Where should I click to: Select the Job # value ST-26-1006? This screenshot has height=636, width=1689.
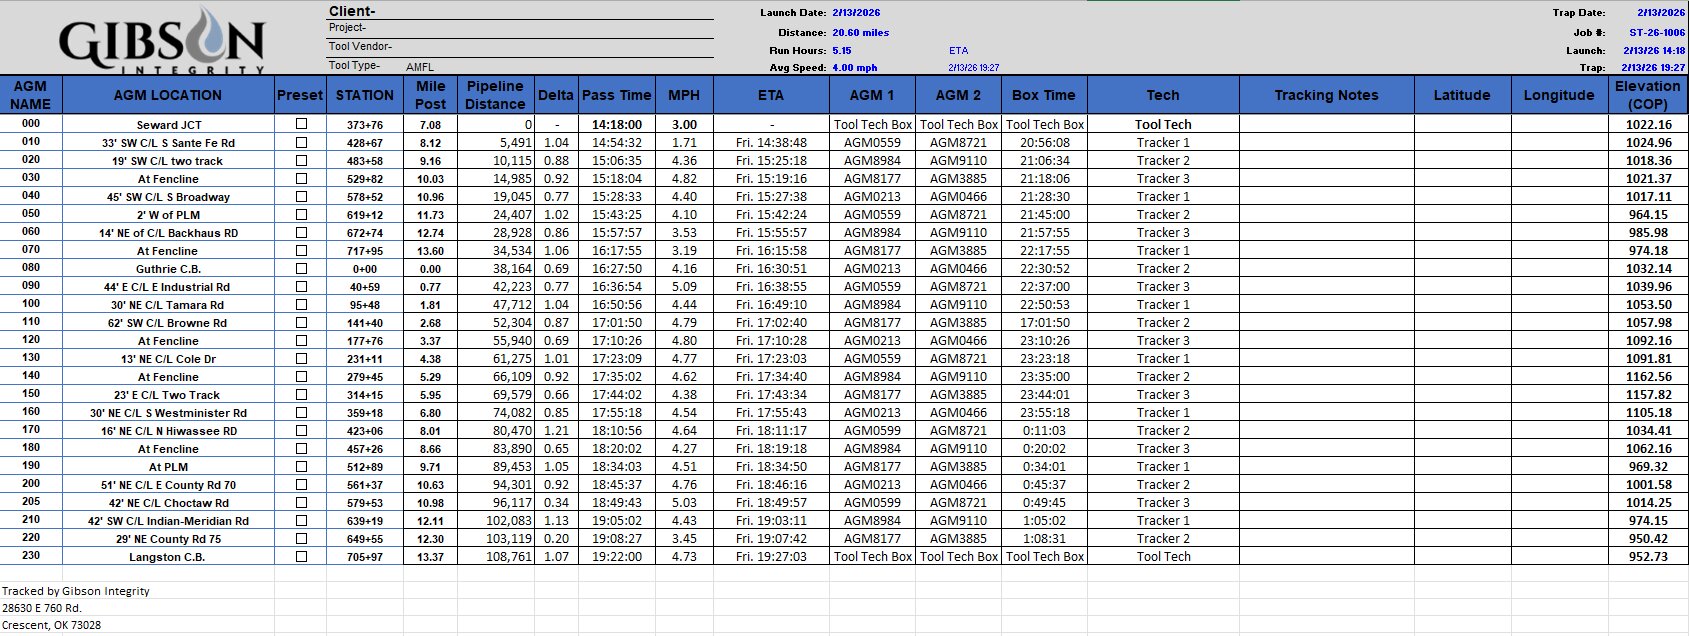pos(1656,32)
